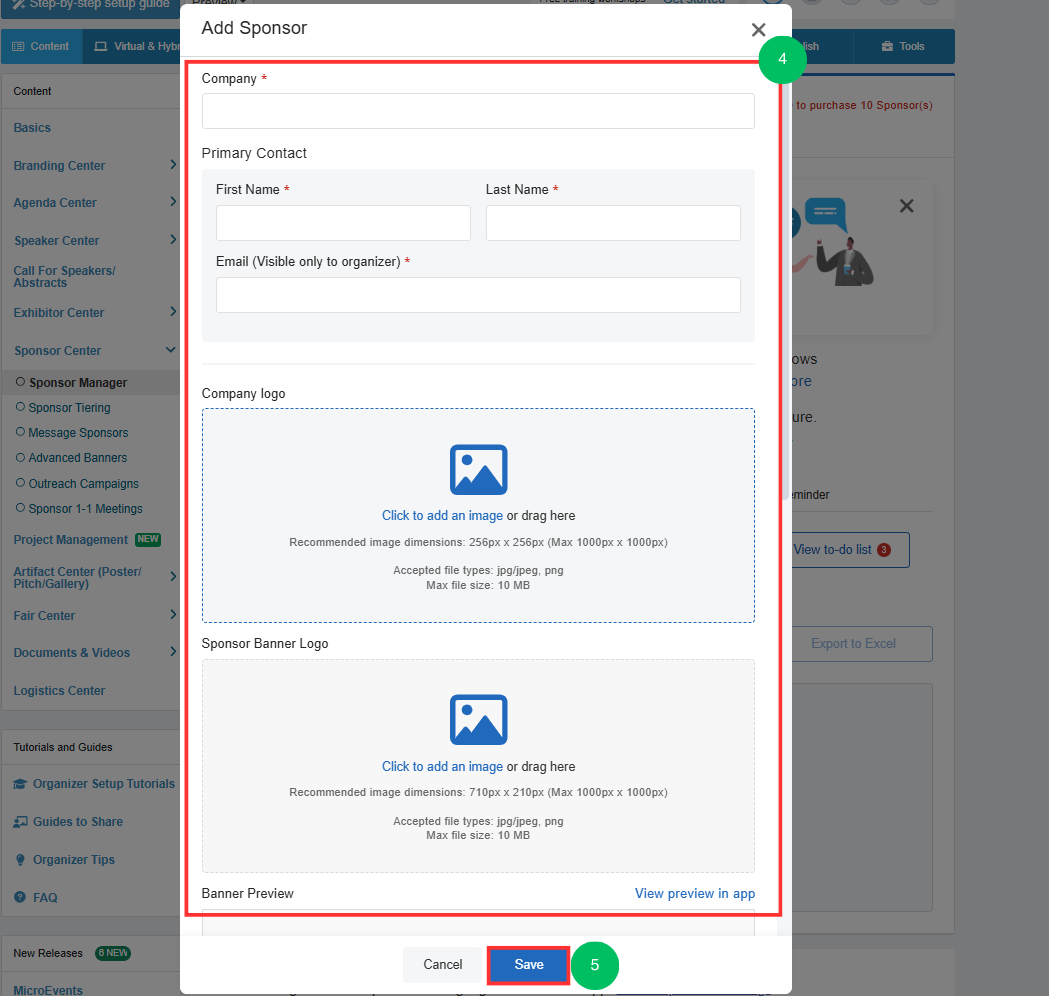
Task: Click the View to-do list button
Action: click(850, 550)
